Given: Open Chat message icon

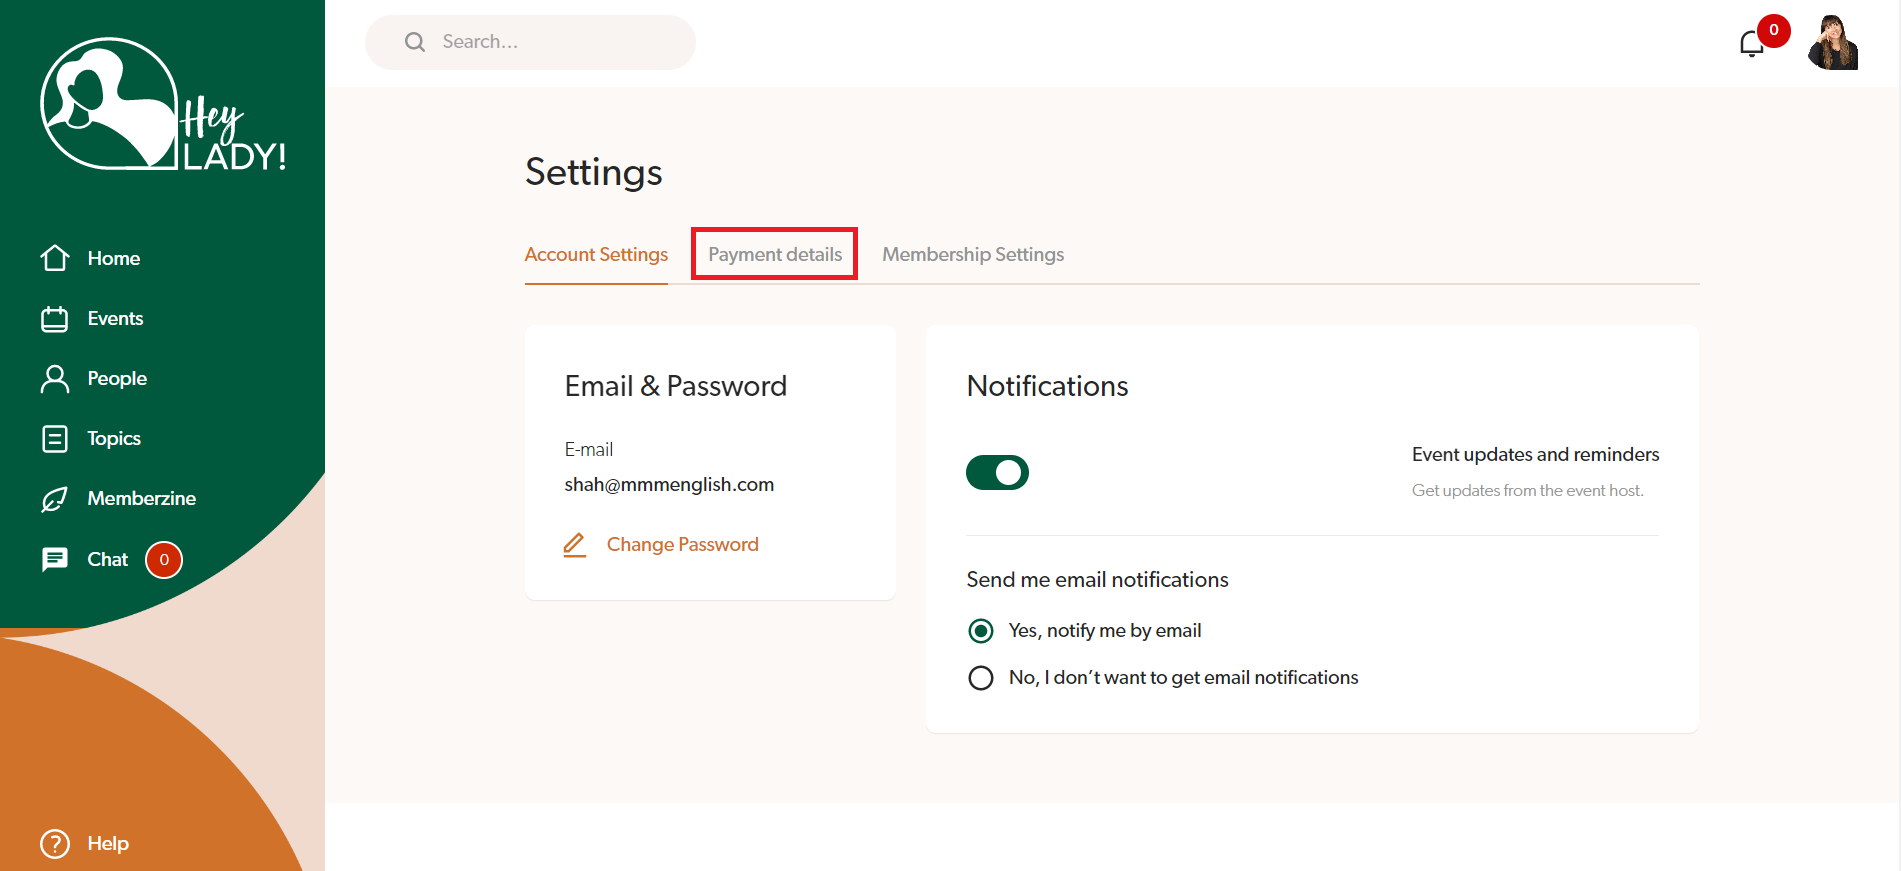Looking at the screenshot, I should point(55,559).
